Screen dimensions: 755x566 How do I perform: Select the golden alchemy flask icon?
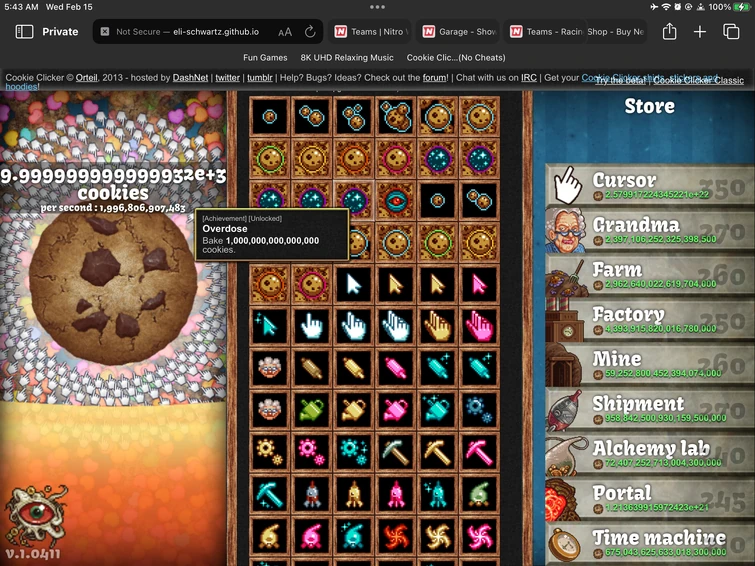[x=269, y=536]
